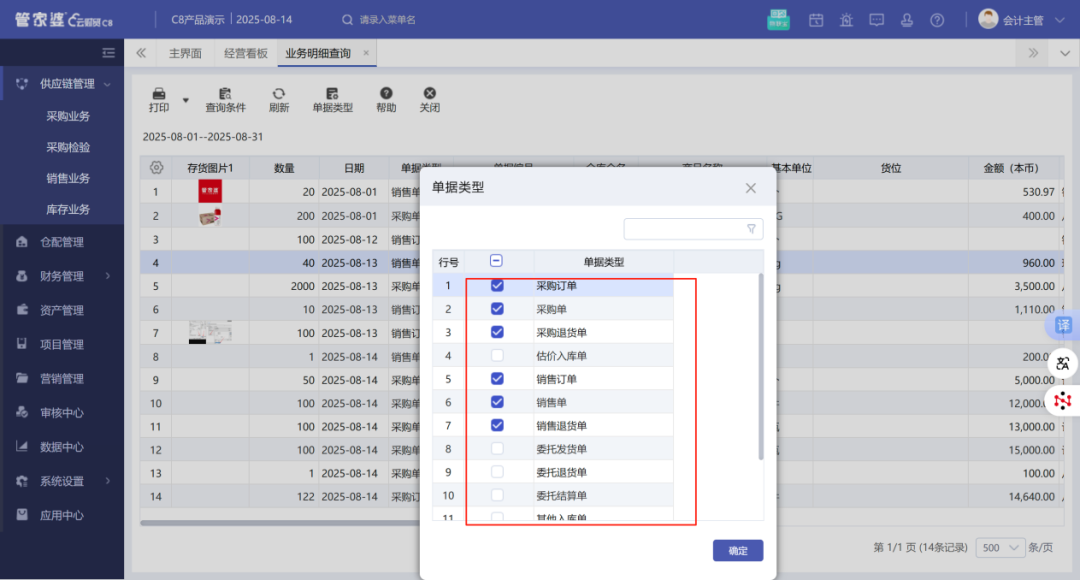Switch to the 经营看板 tab
This screenshot has width=1080, height=580.
pyautogui.click(x=246, y=53)
